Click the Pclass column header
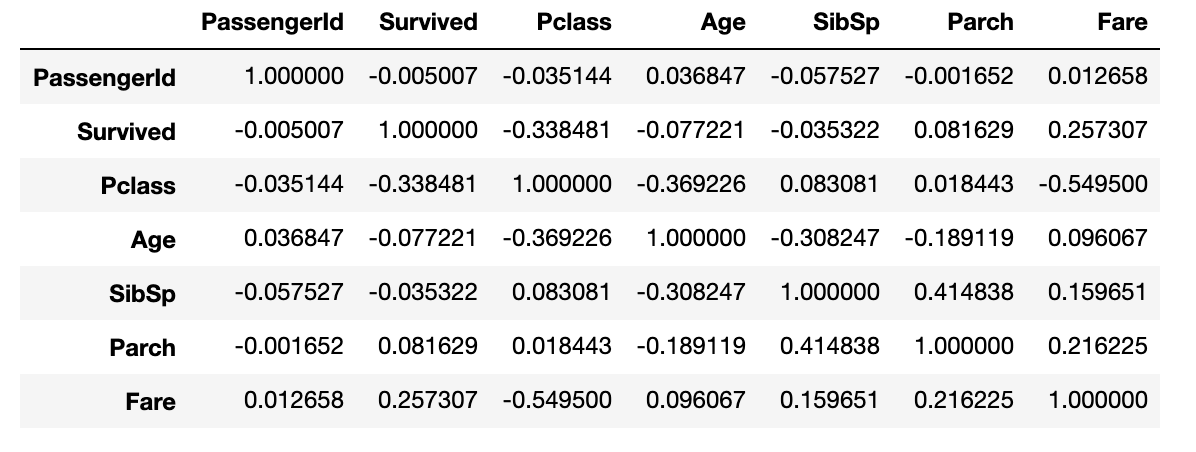Viewport: 1196px width, 452px height. coord(572,22)
